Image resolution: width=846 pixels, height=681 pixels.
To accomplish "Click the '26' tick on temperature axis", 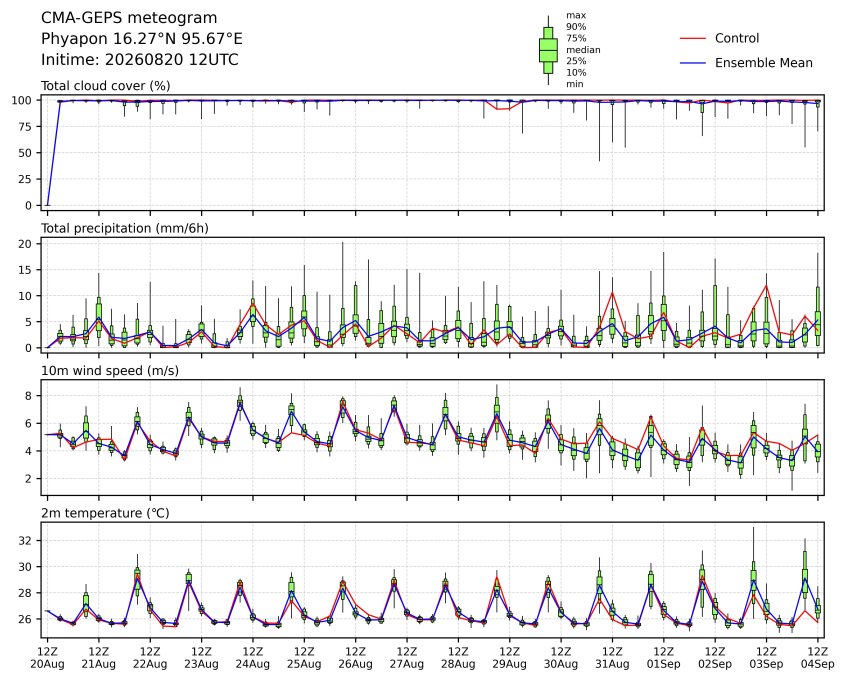I will [25, 619].
